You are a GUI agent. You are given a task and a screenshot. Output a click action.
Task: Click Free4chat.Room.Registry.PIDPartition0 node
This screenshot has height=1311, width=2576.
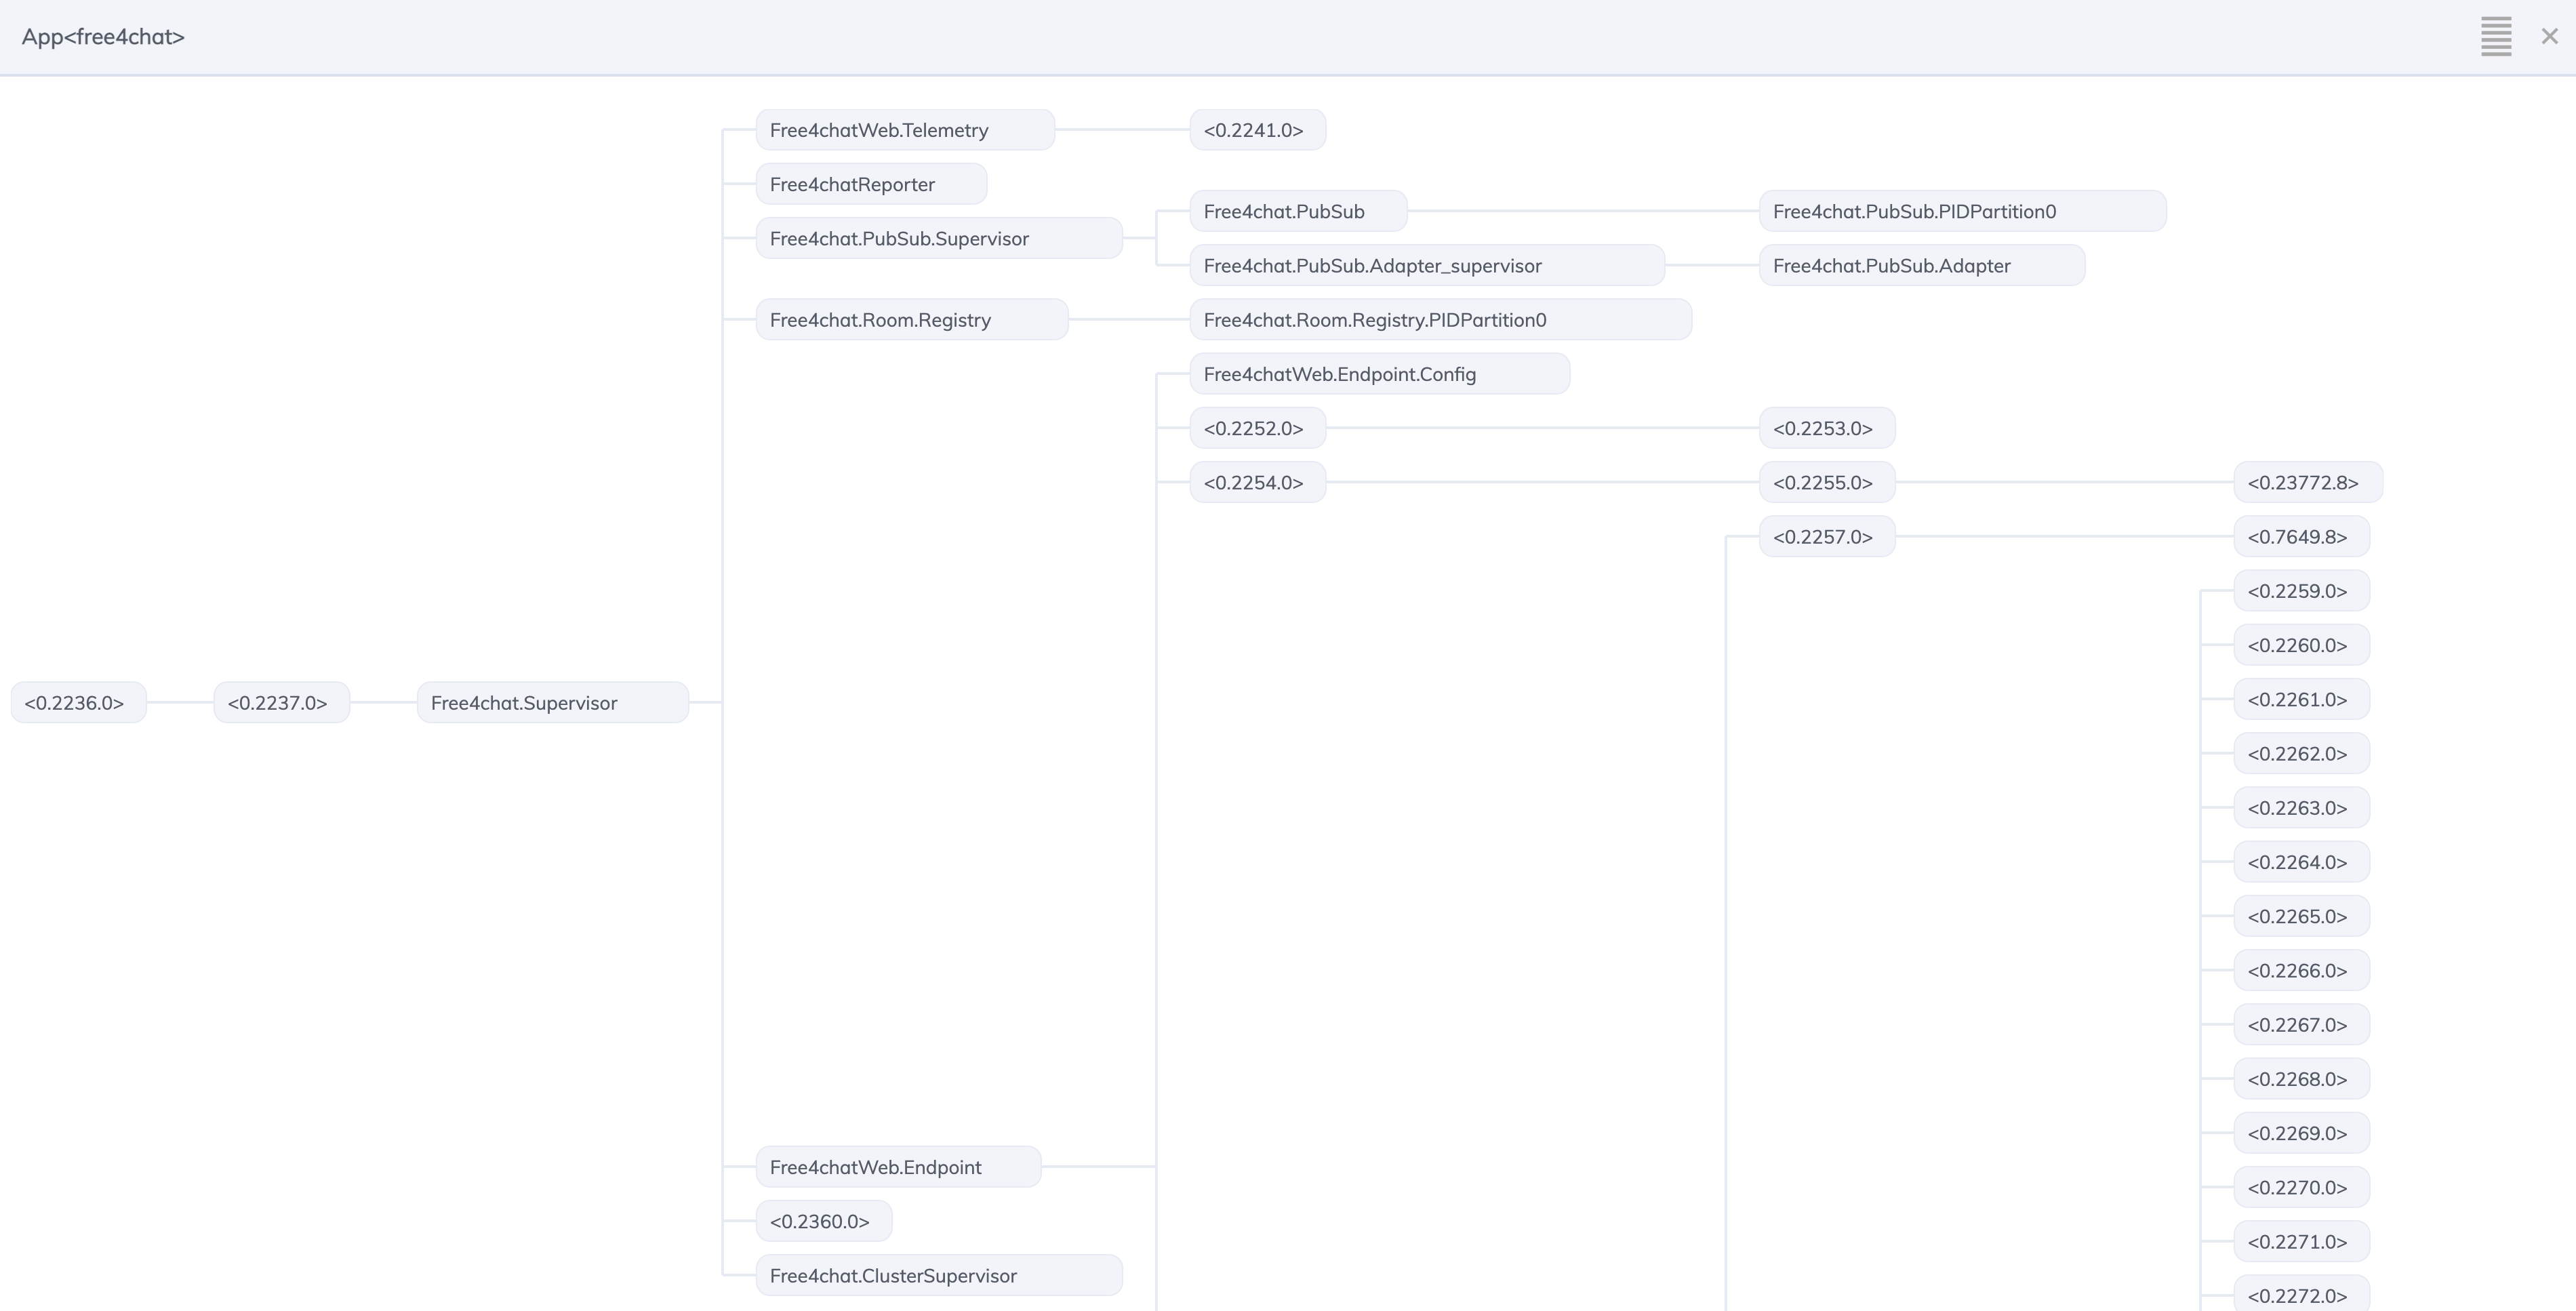pos(1439,320)
